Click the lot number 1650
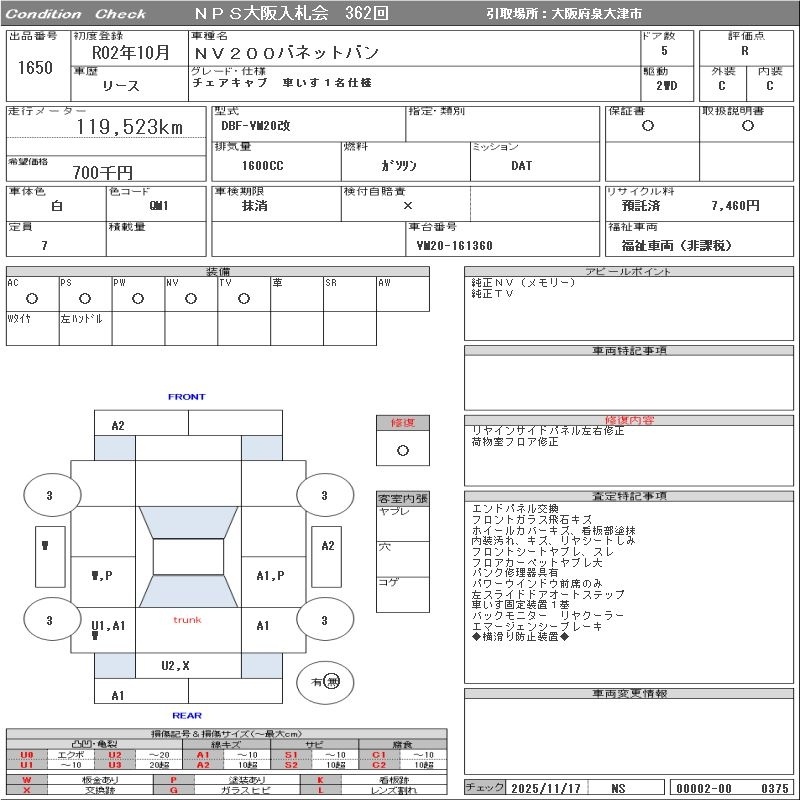This screenshot has height=800, width=800. pos(35,68)
